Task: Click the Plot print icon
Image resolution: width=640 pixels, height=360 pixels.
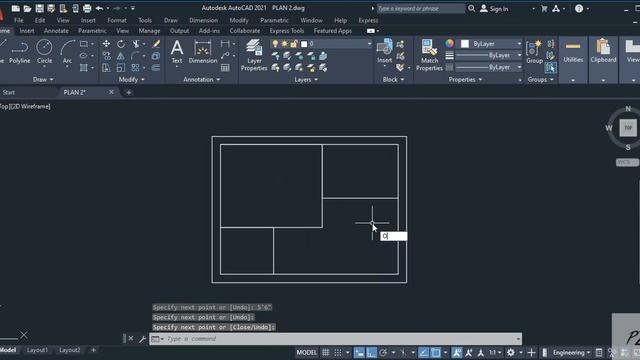Action: tap(87, 8)
